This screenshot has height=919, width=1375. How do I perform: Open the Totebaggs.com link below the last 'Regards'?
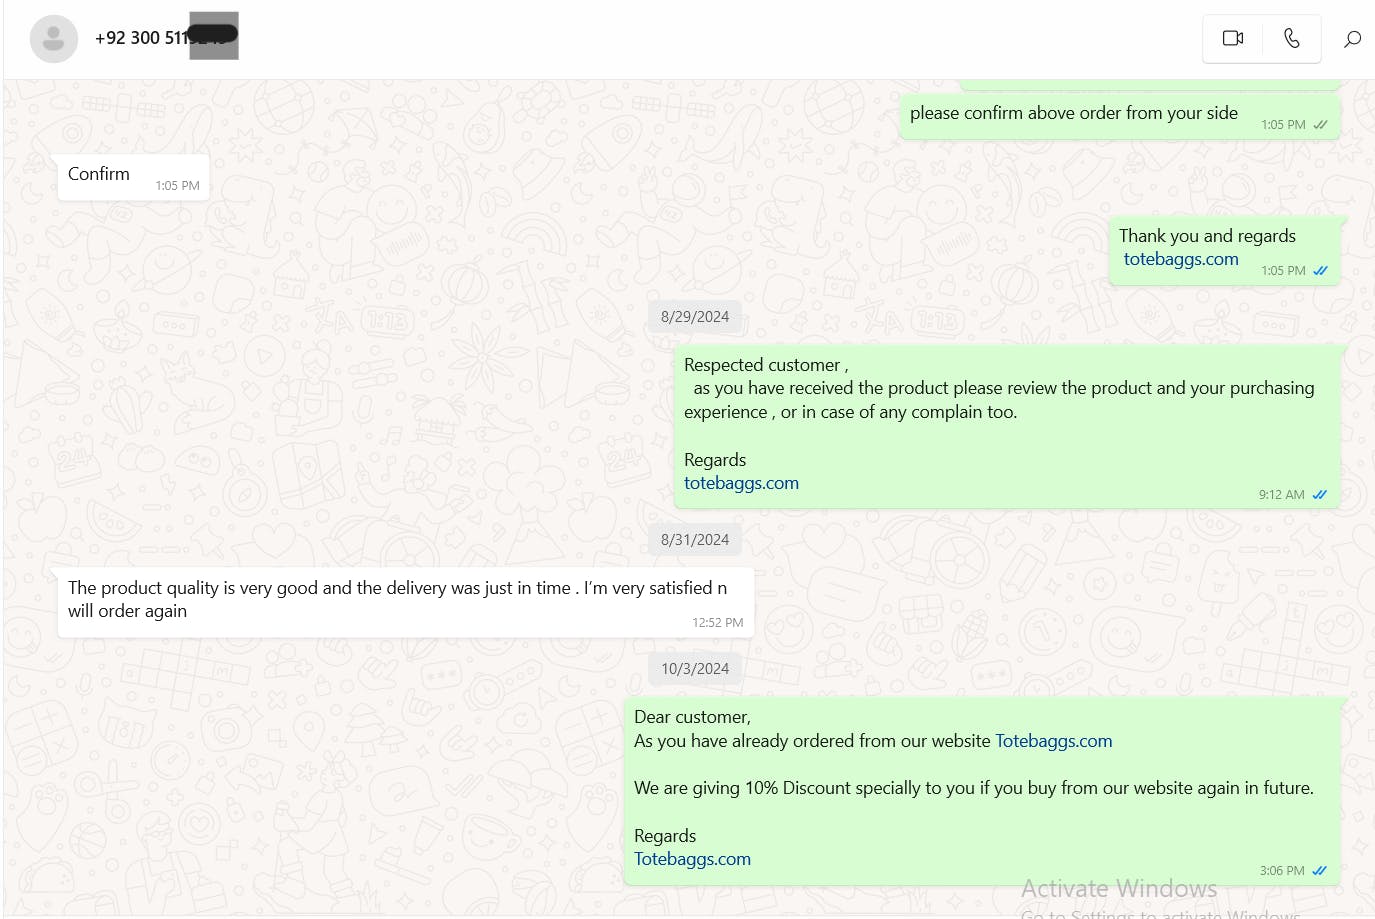click(692, 859)
